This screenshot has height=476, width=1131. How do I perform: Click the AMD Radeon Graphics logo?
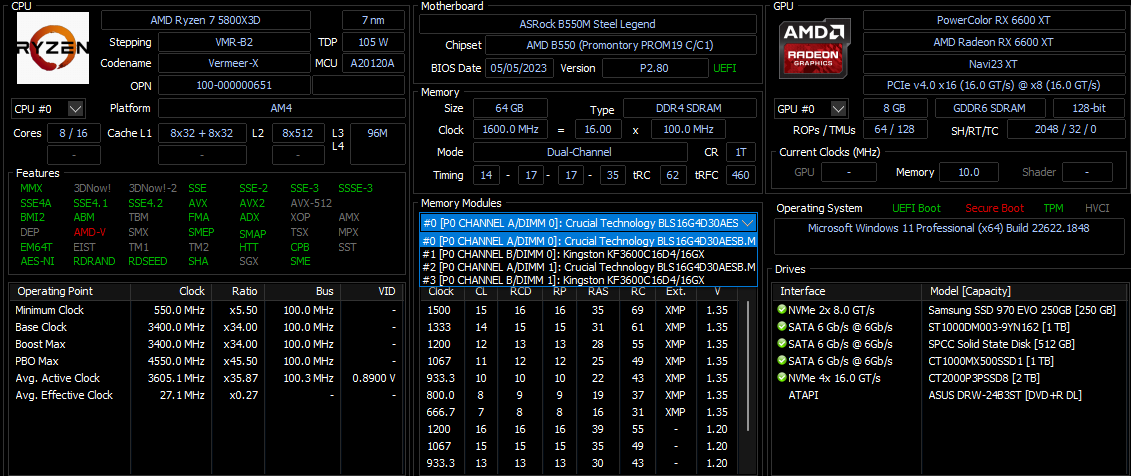pyautogui.click(x=812, y=50)
